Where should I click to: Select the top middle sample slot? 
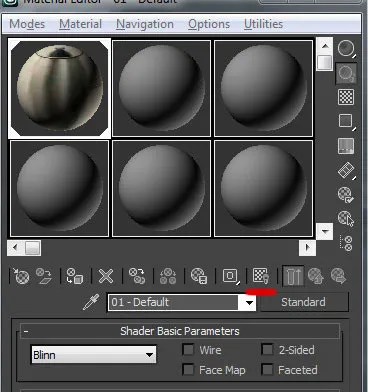click(162, 88)
